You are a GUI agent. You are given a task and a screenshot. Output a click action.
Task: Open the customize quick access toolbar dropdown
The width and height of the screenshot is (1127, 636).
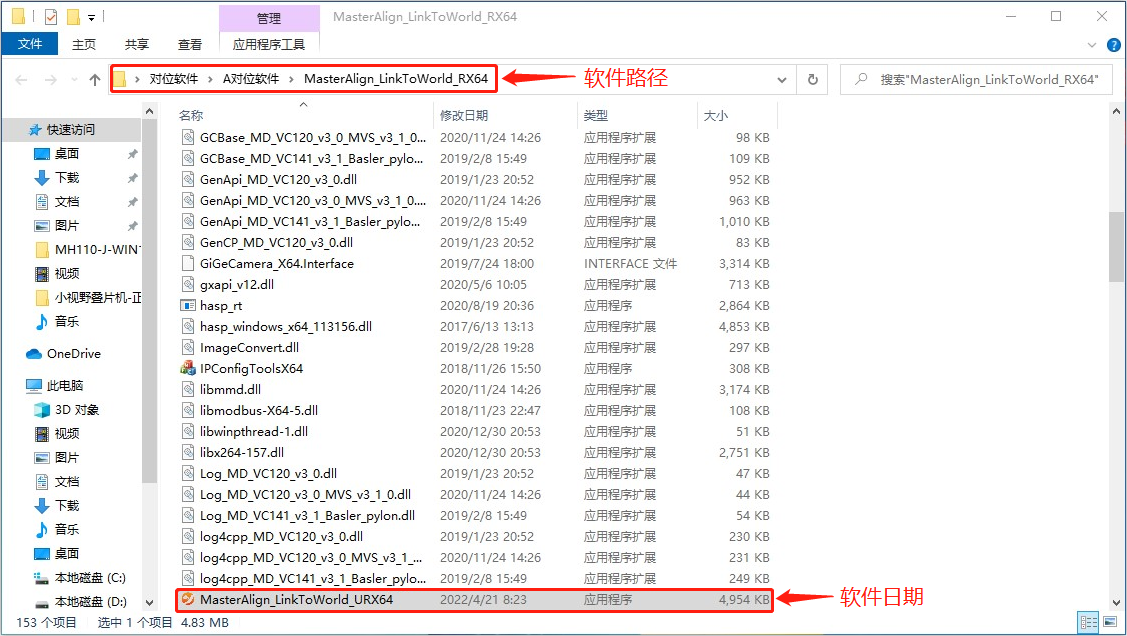92,17
